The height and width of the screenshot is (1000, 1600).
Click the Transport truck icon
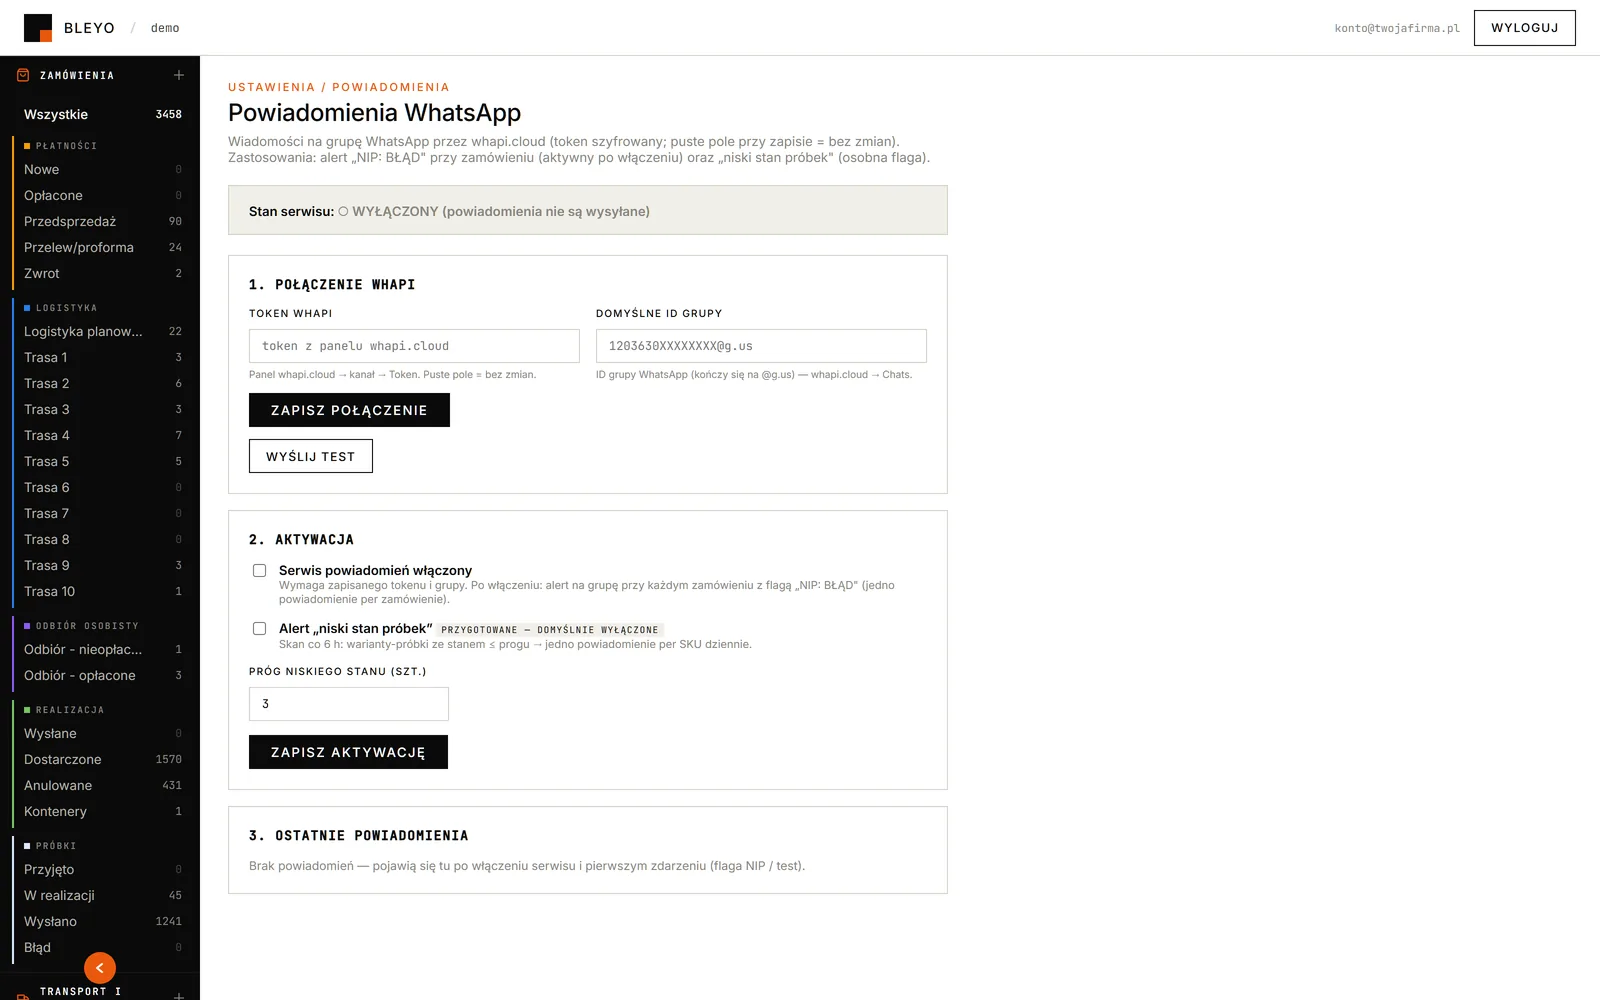23,996
